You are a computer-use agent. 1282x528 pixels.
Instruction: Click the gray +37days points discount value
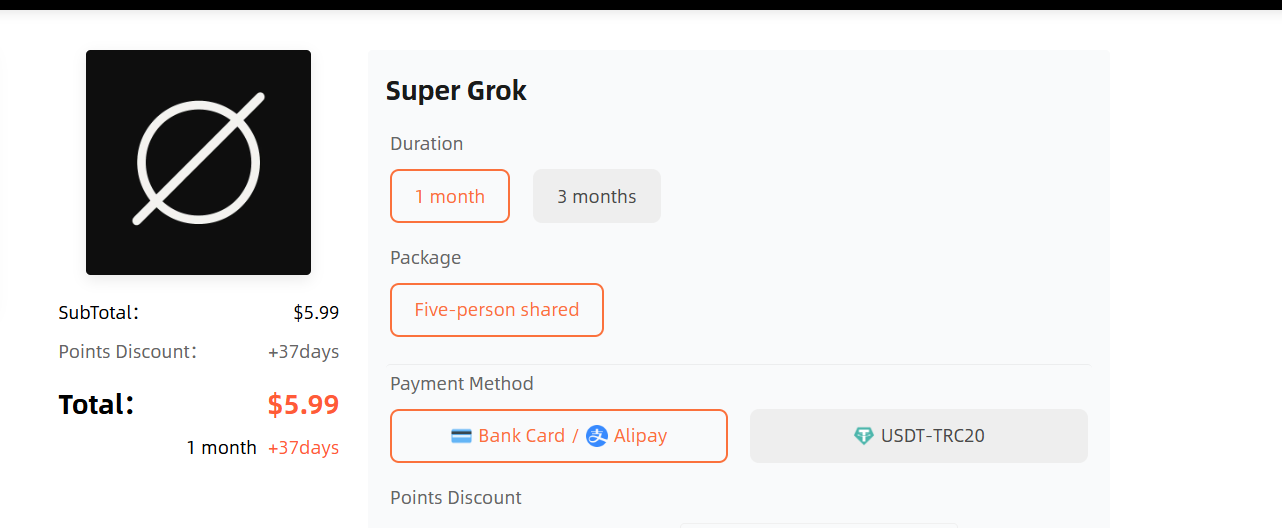303,352
